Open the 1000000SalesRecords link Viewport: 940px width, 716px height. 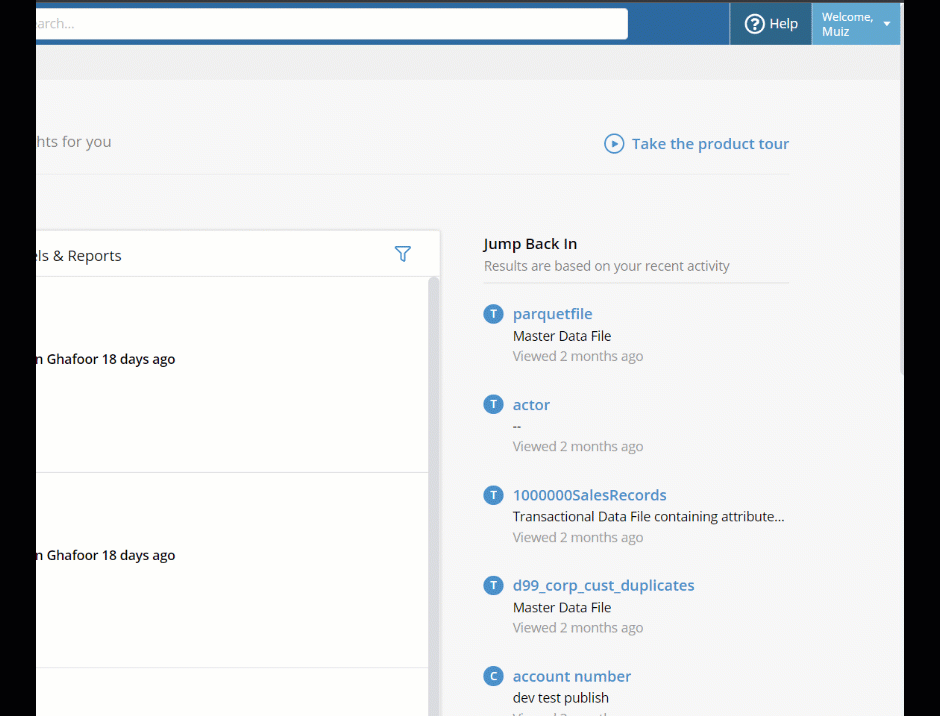click(x=589, y=495)
